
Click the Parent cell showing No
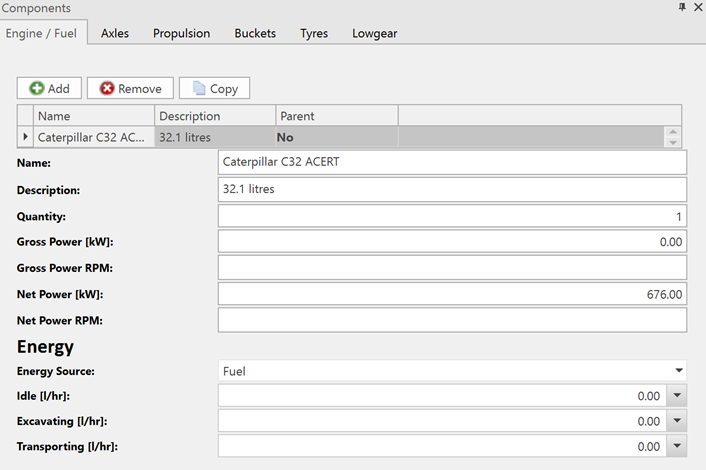[337, 137]
